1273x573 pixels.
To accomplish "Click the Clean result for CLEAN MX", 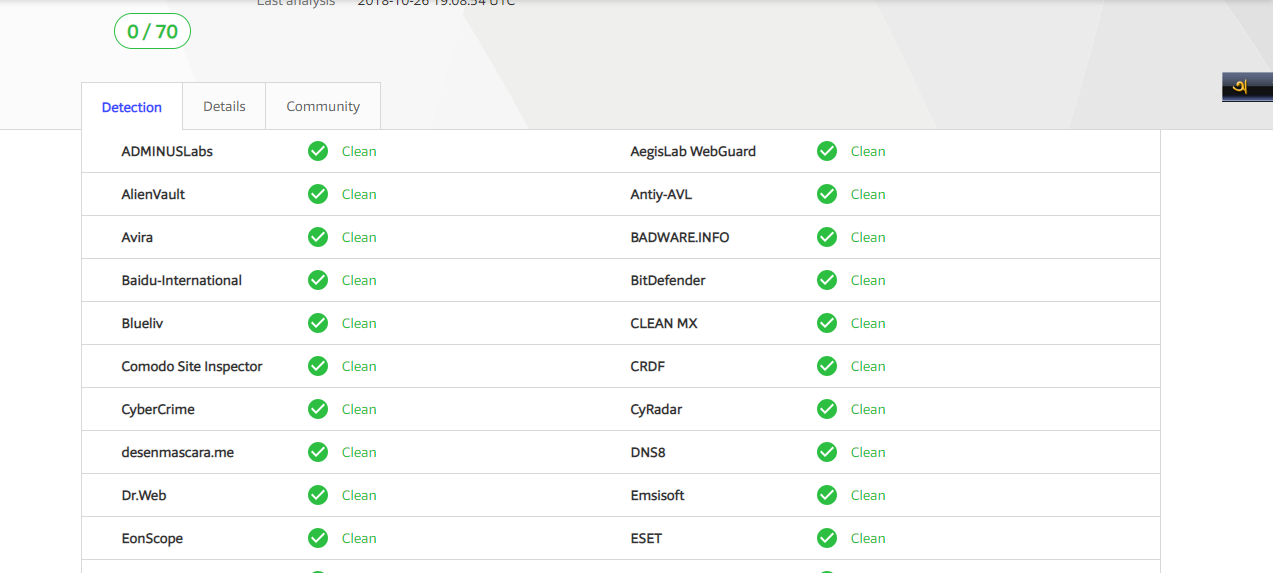I will [x=868, y=323].
